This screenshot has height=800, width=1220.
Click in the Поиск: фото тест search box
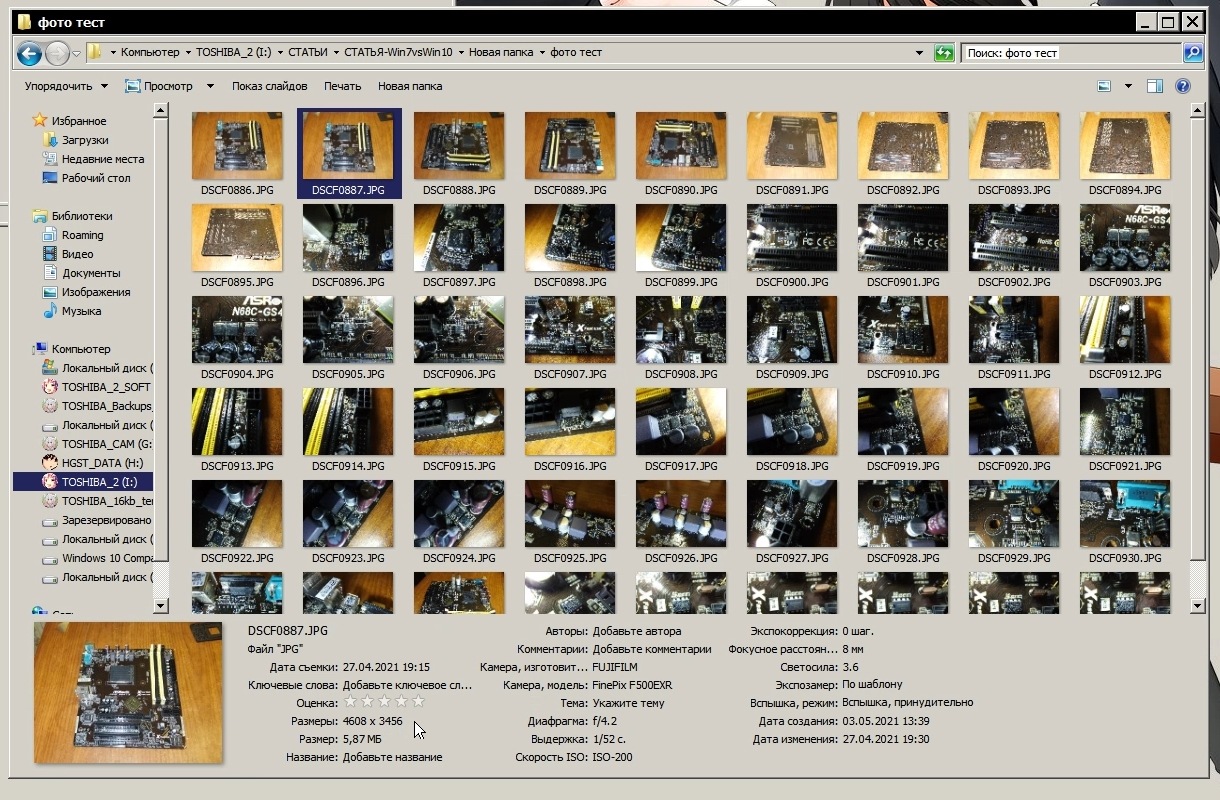[x=1070, y=53]
